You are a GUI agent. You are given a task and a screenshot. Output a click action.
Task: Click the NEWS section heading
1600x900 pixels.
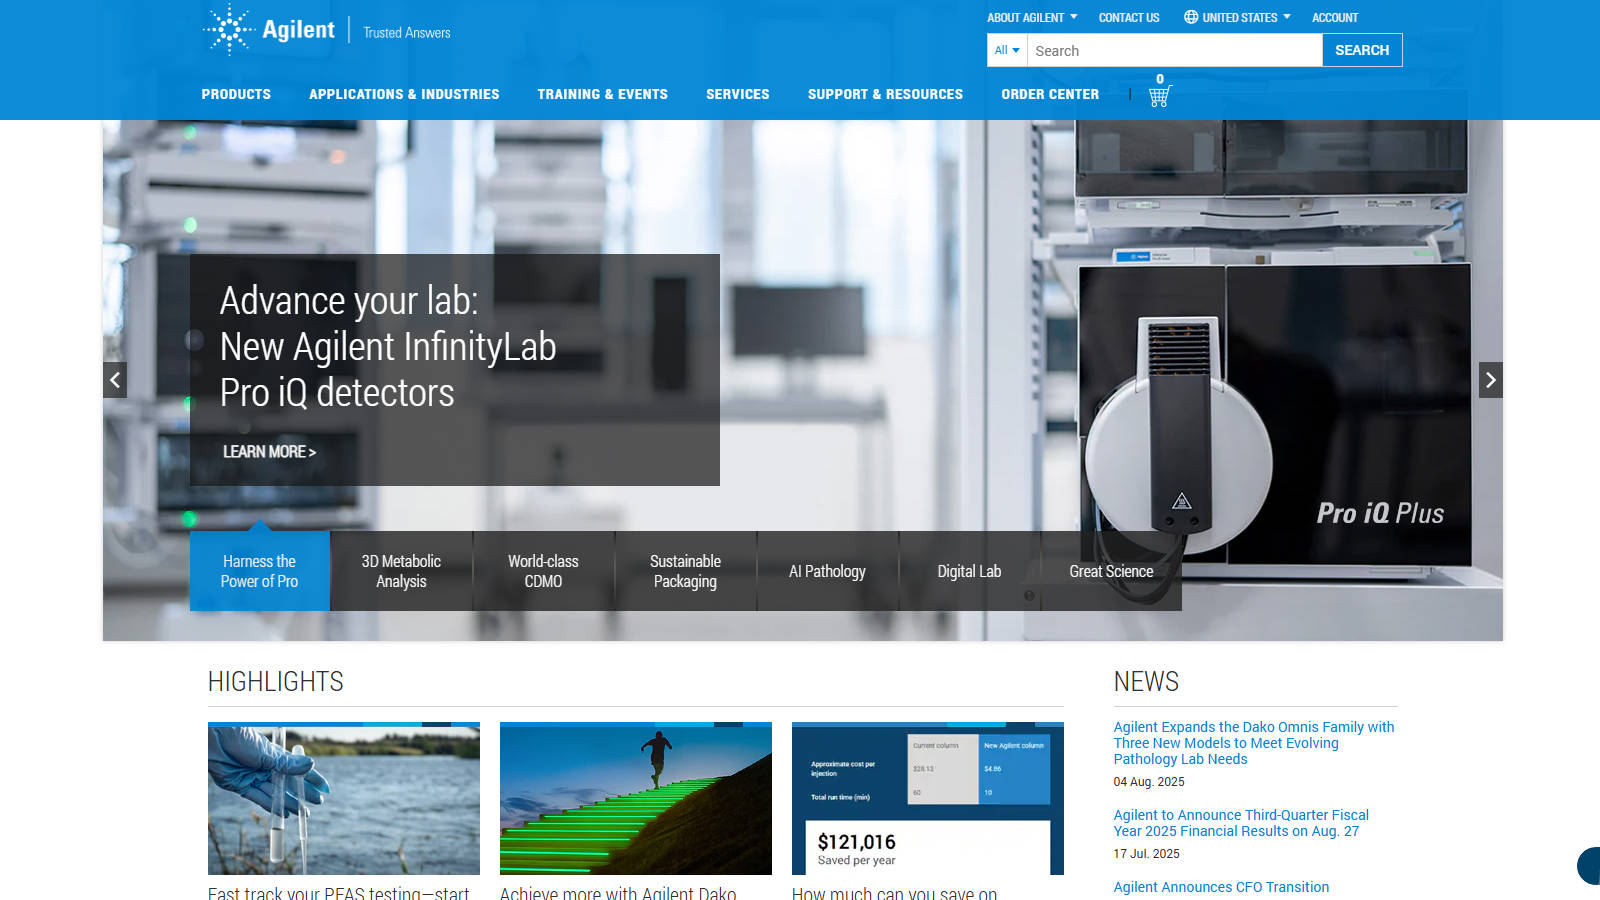(1146, 682)
